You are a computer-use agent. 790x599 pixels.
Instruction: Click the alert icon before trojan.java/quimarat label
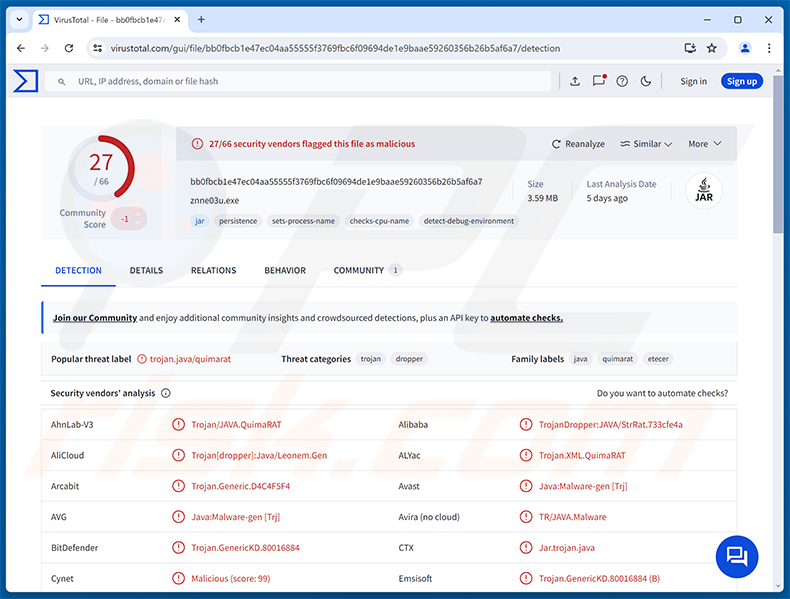pyautogui.click(x=142, y=359)
